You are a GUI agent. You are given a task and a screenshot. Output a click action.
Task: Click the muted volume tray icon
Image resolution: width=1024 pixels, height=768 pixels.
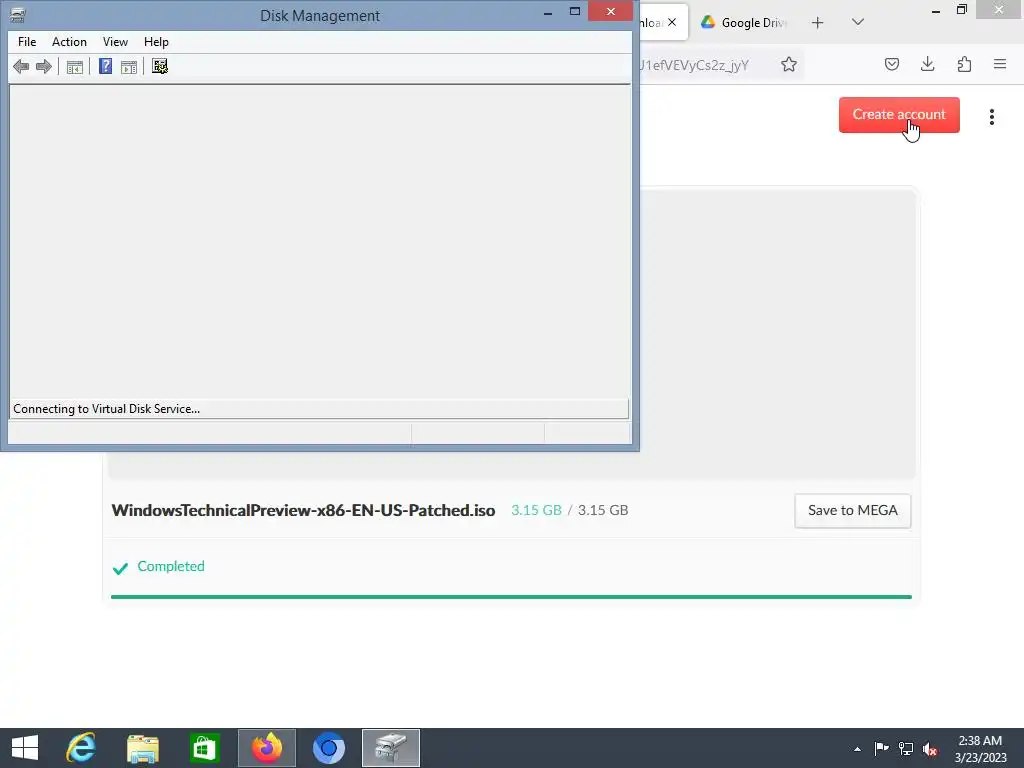pos(930,749)
